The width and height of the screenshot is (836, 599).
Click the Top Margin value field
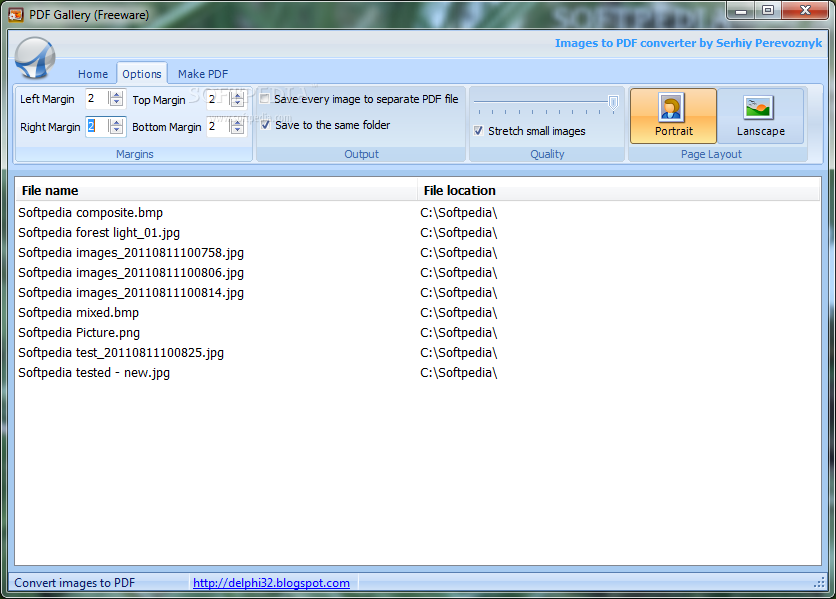[x=218, y=99]
